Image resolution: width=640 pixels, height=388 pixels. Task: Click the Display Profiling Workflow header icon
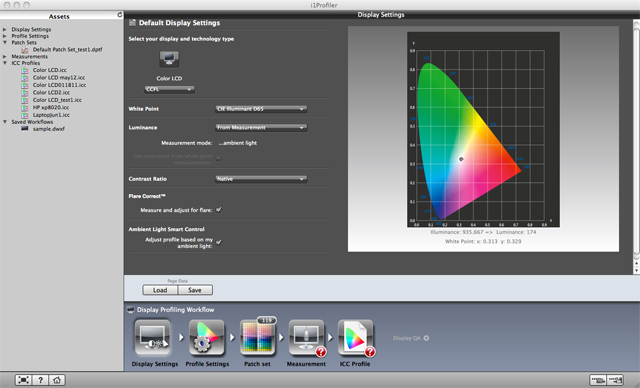click(131, 310)
